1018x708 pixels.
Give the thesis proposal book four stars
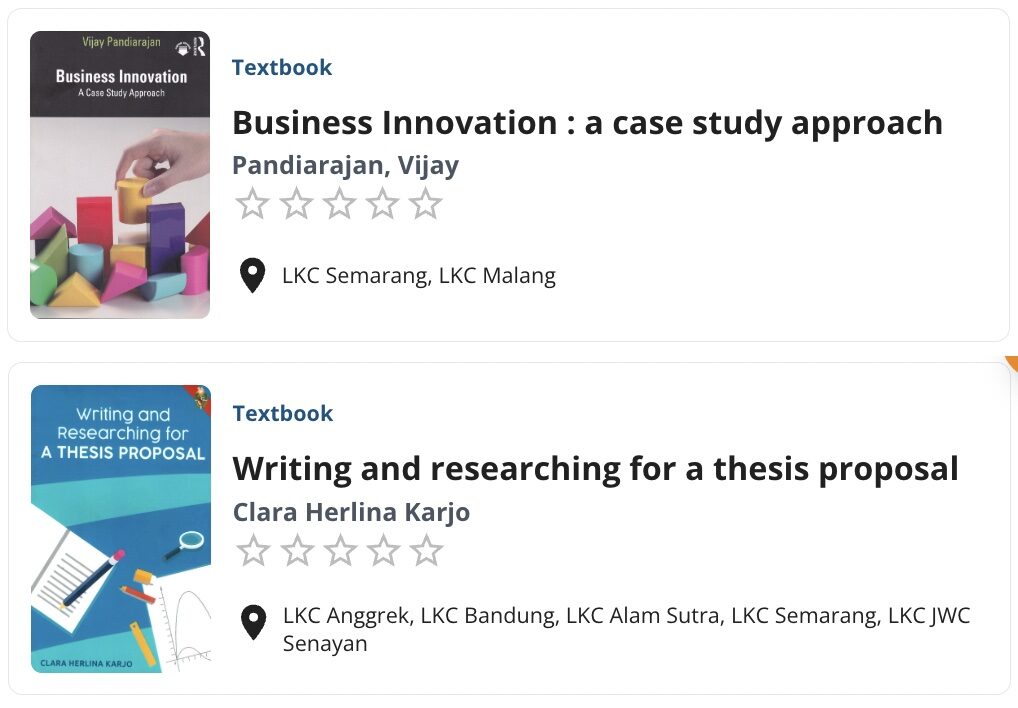pos(384,550)
